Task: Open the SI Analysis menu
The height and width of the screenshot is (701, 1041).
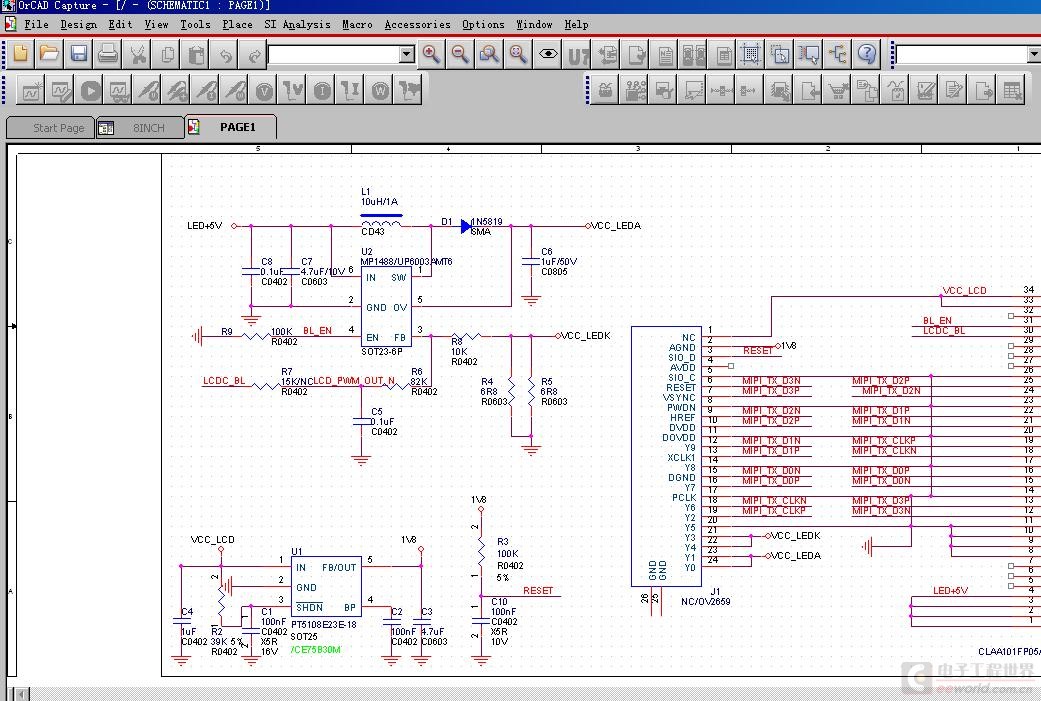Action: pyautogui.click(x=297, y=25)
